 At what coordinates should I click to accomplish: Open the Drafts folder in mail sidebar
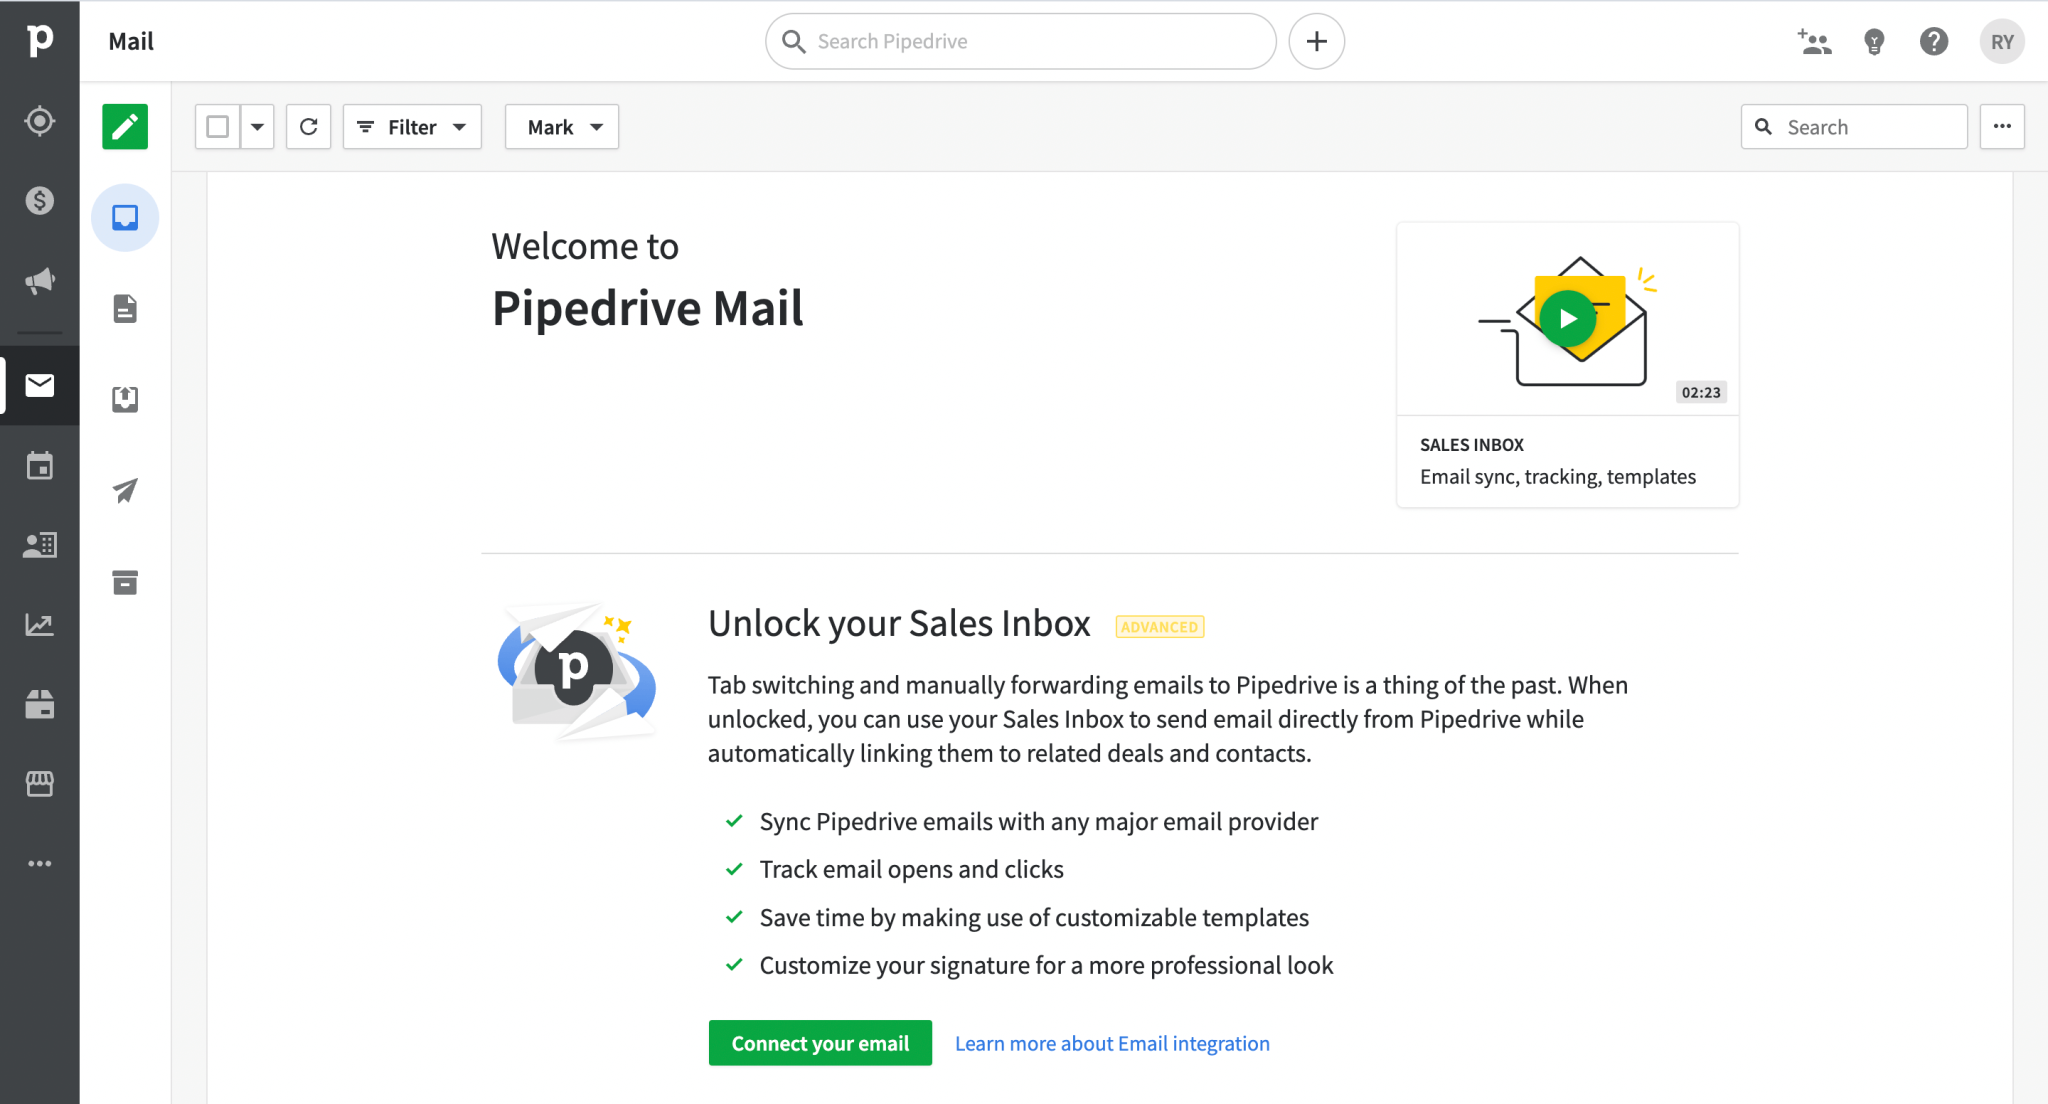click(x=124, y=308)
